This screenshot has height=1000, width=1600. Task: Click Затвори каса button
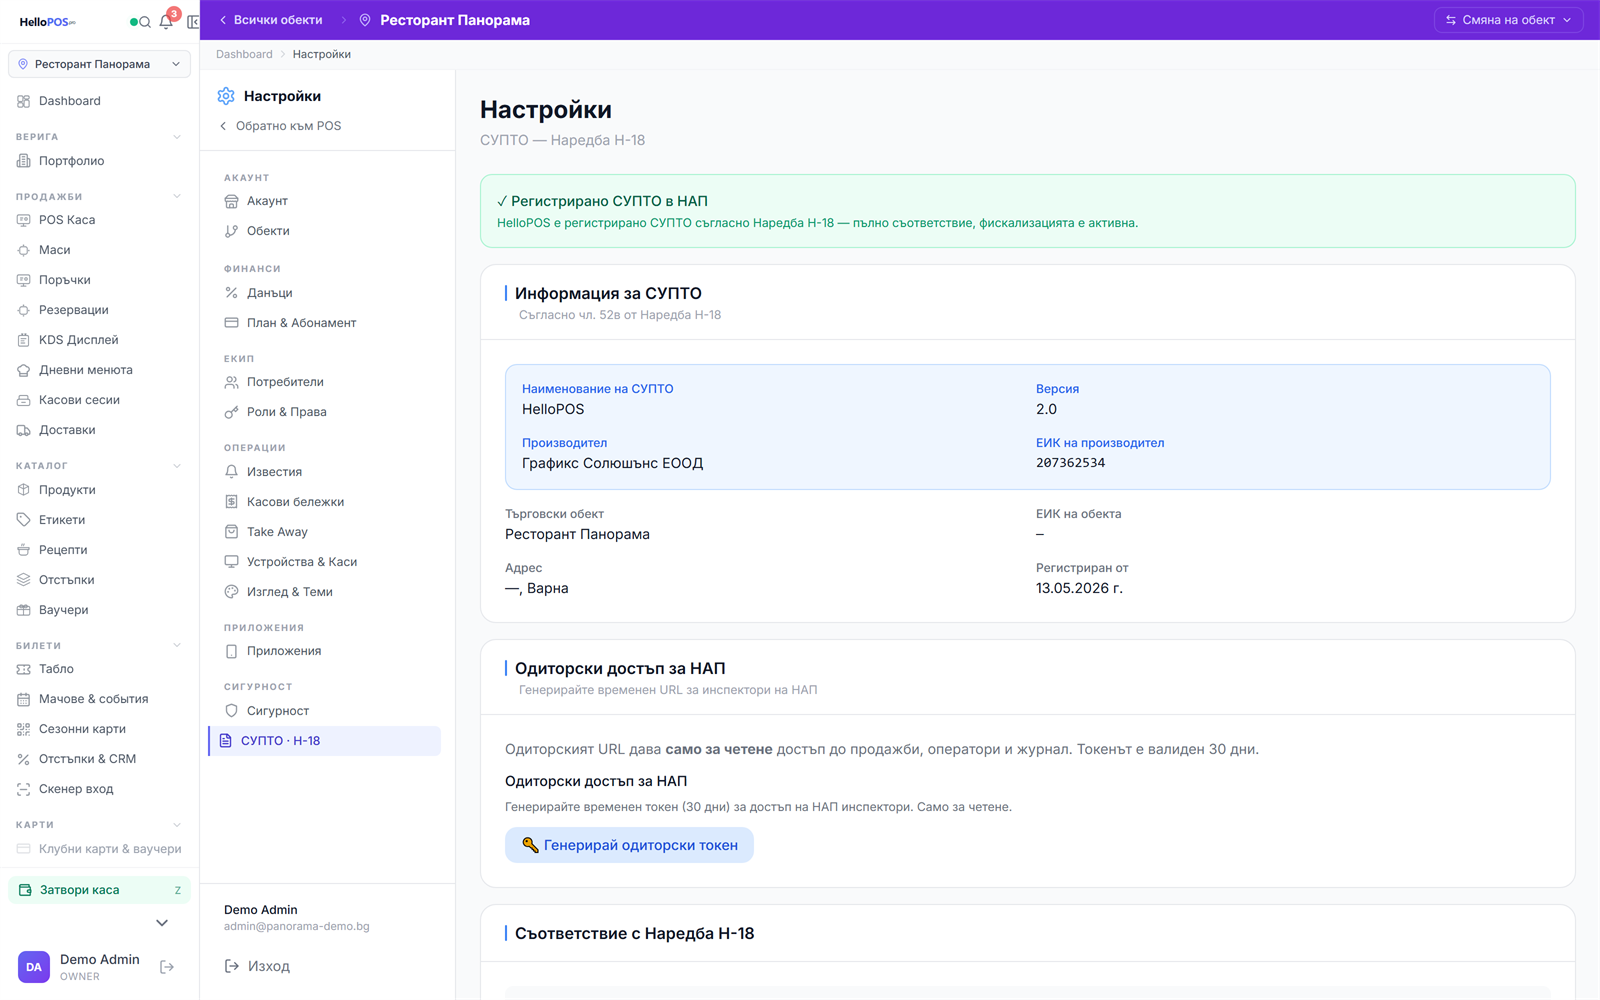pyautogui.click(x=99, y=890)
